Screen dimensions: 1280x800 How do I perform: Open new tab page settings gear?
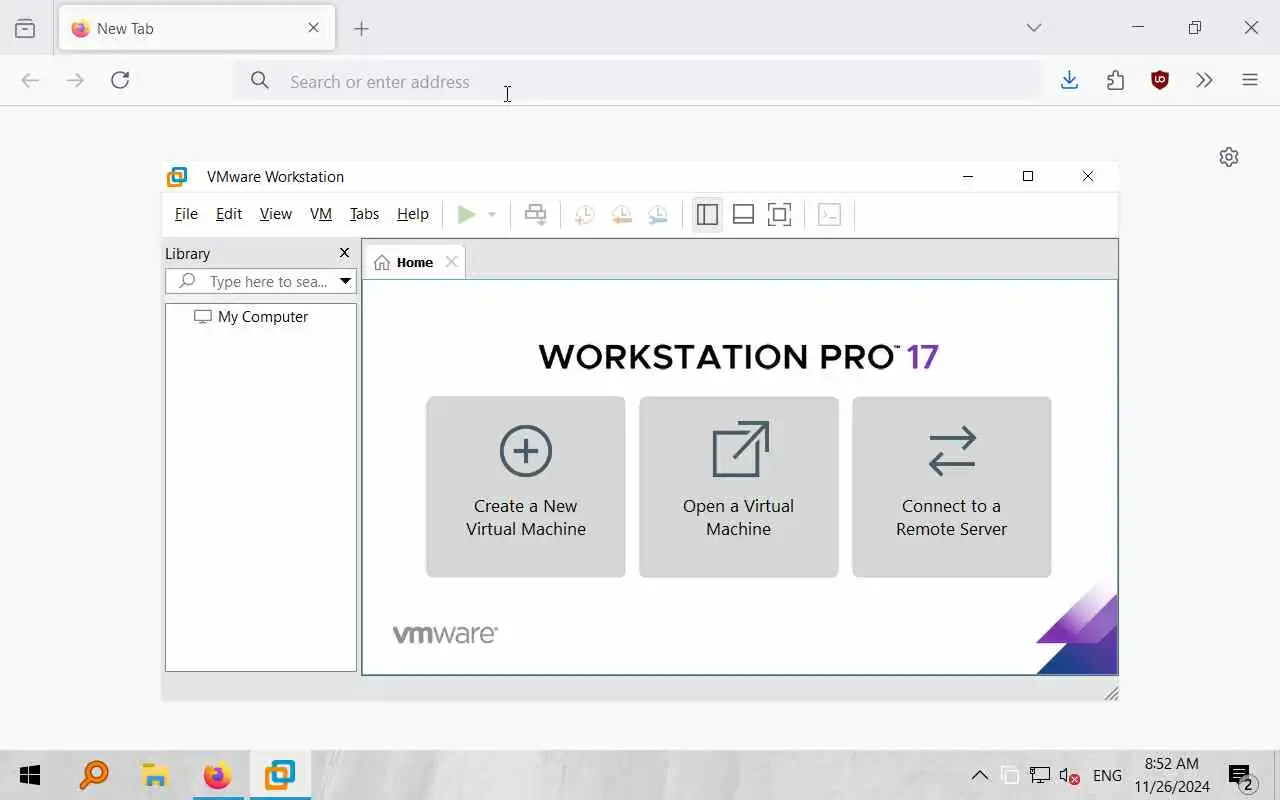point(1229,157)
